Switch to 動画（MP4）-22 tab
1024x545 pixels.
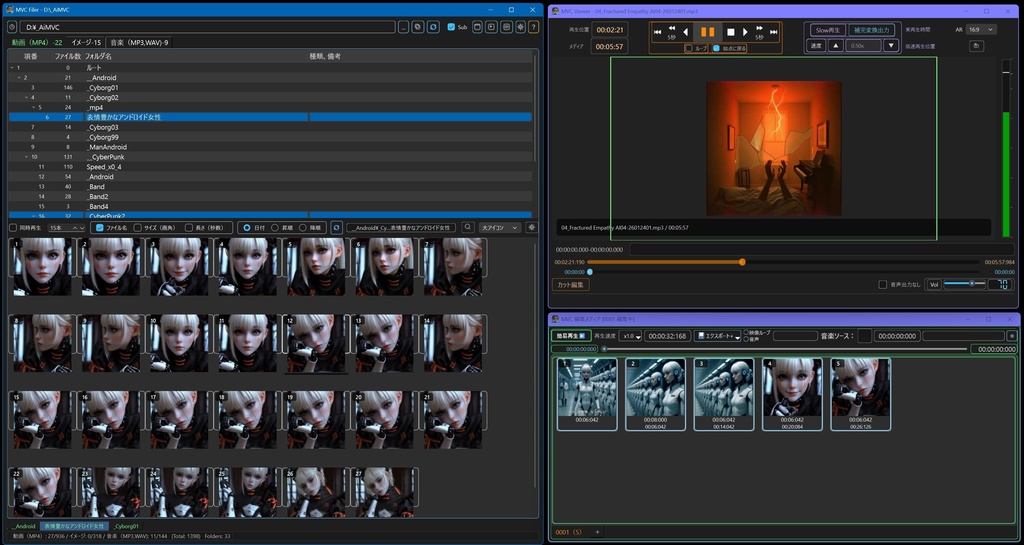(x=37, y=42)
